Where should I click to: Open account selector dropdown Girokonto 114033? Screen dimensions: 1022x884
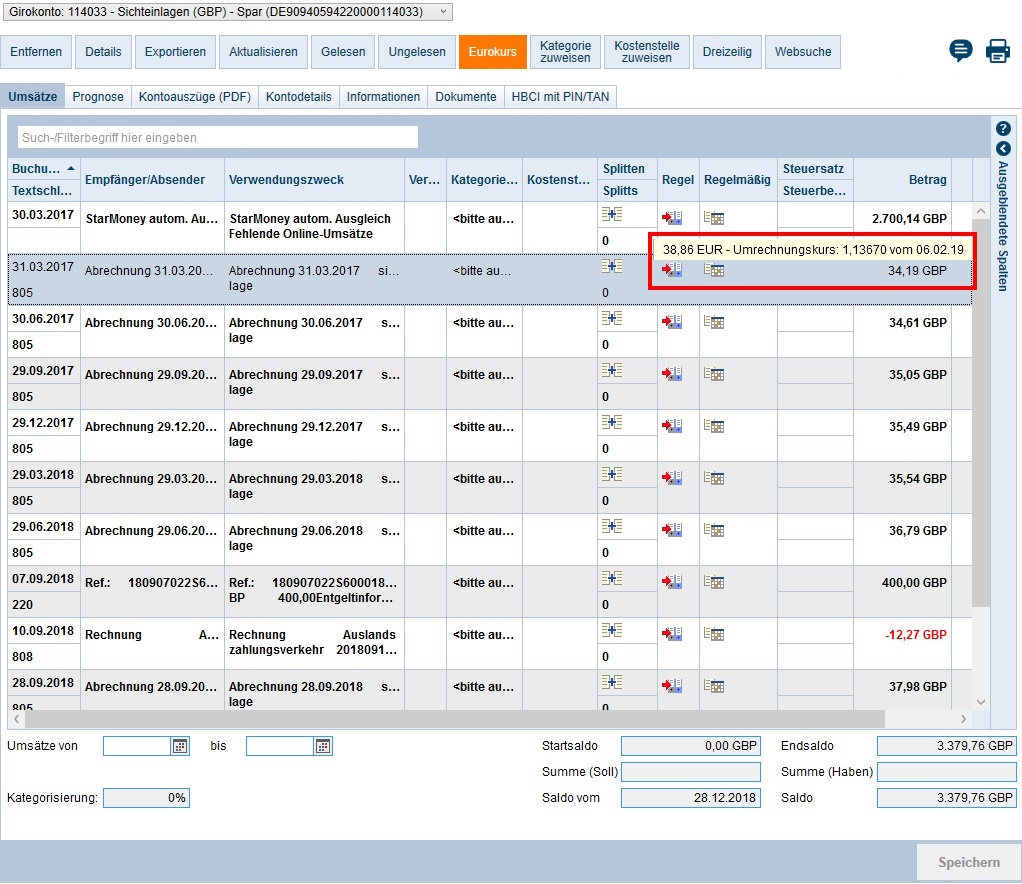[227, 12]
